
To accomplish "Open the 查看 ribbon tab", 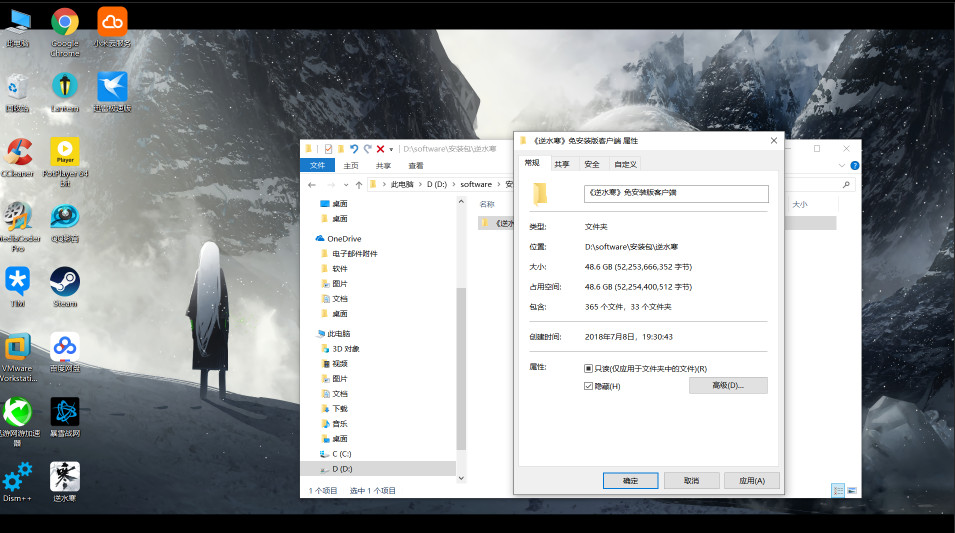I will (x=416, y=166).
